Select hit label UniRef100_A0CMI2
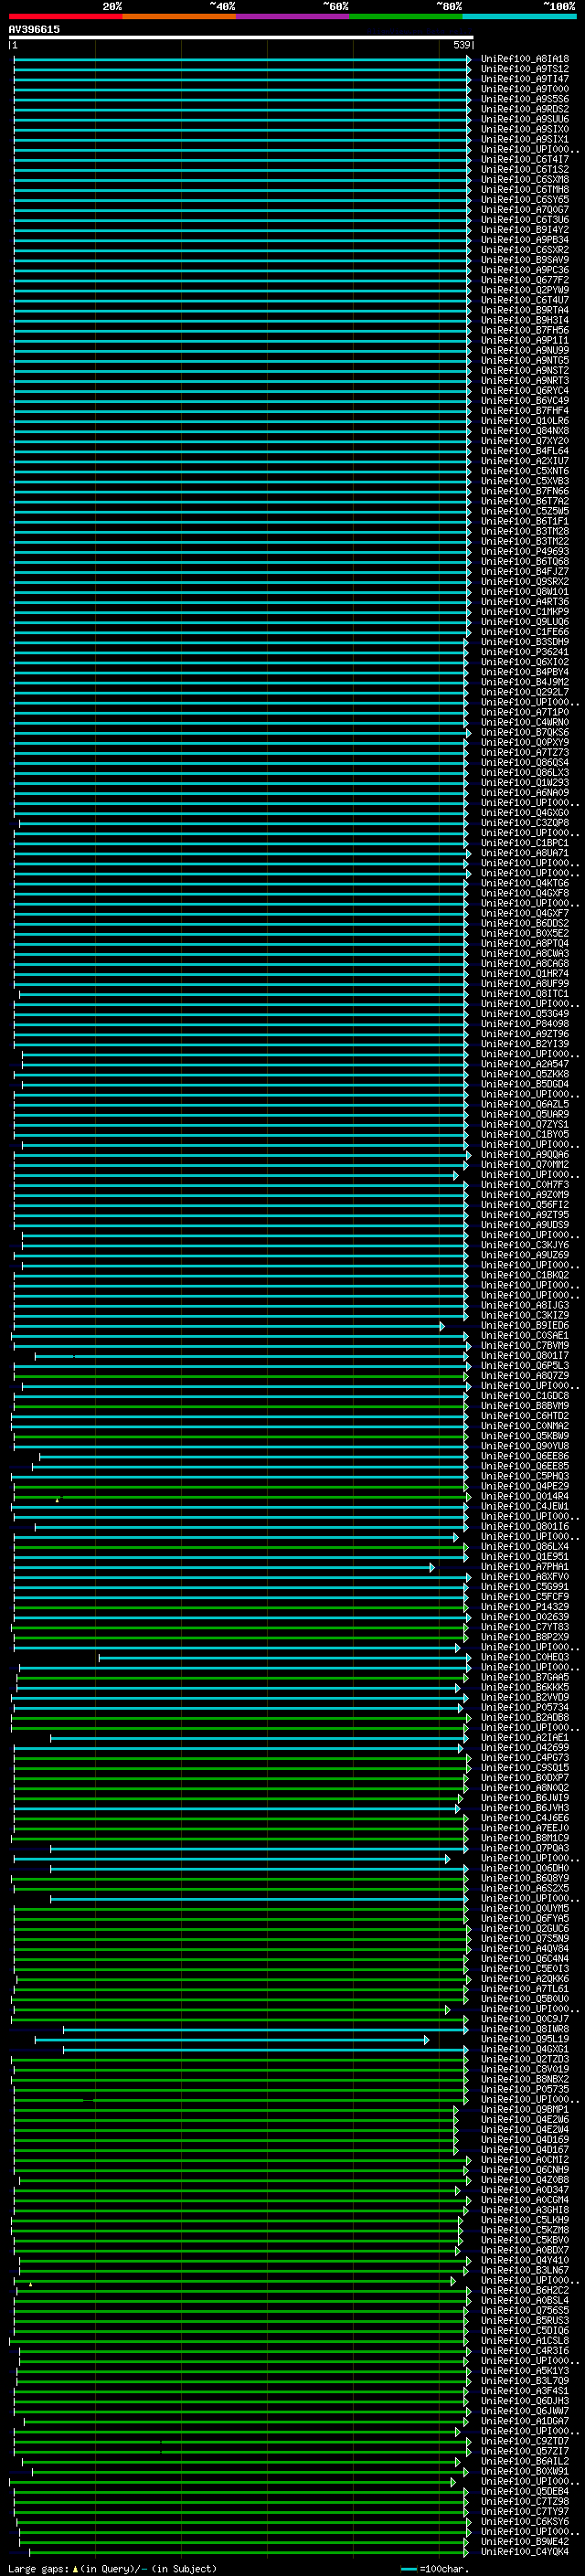585x2576 pixels. point(524,2159)
